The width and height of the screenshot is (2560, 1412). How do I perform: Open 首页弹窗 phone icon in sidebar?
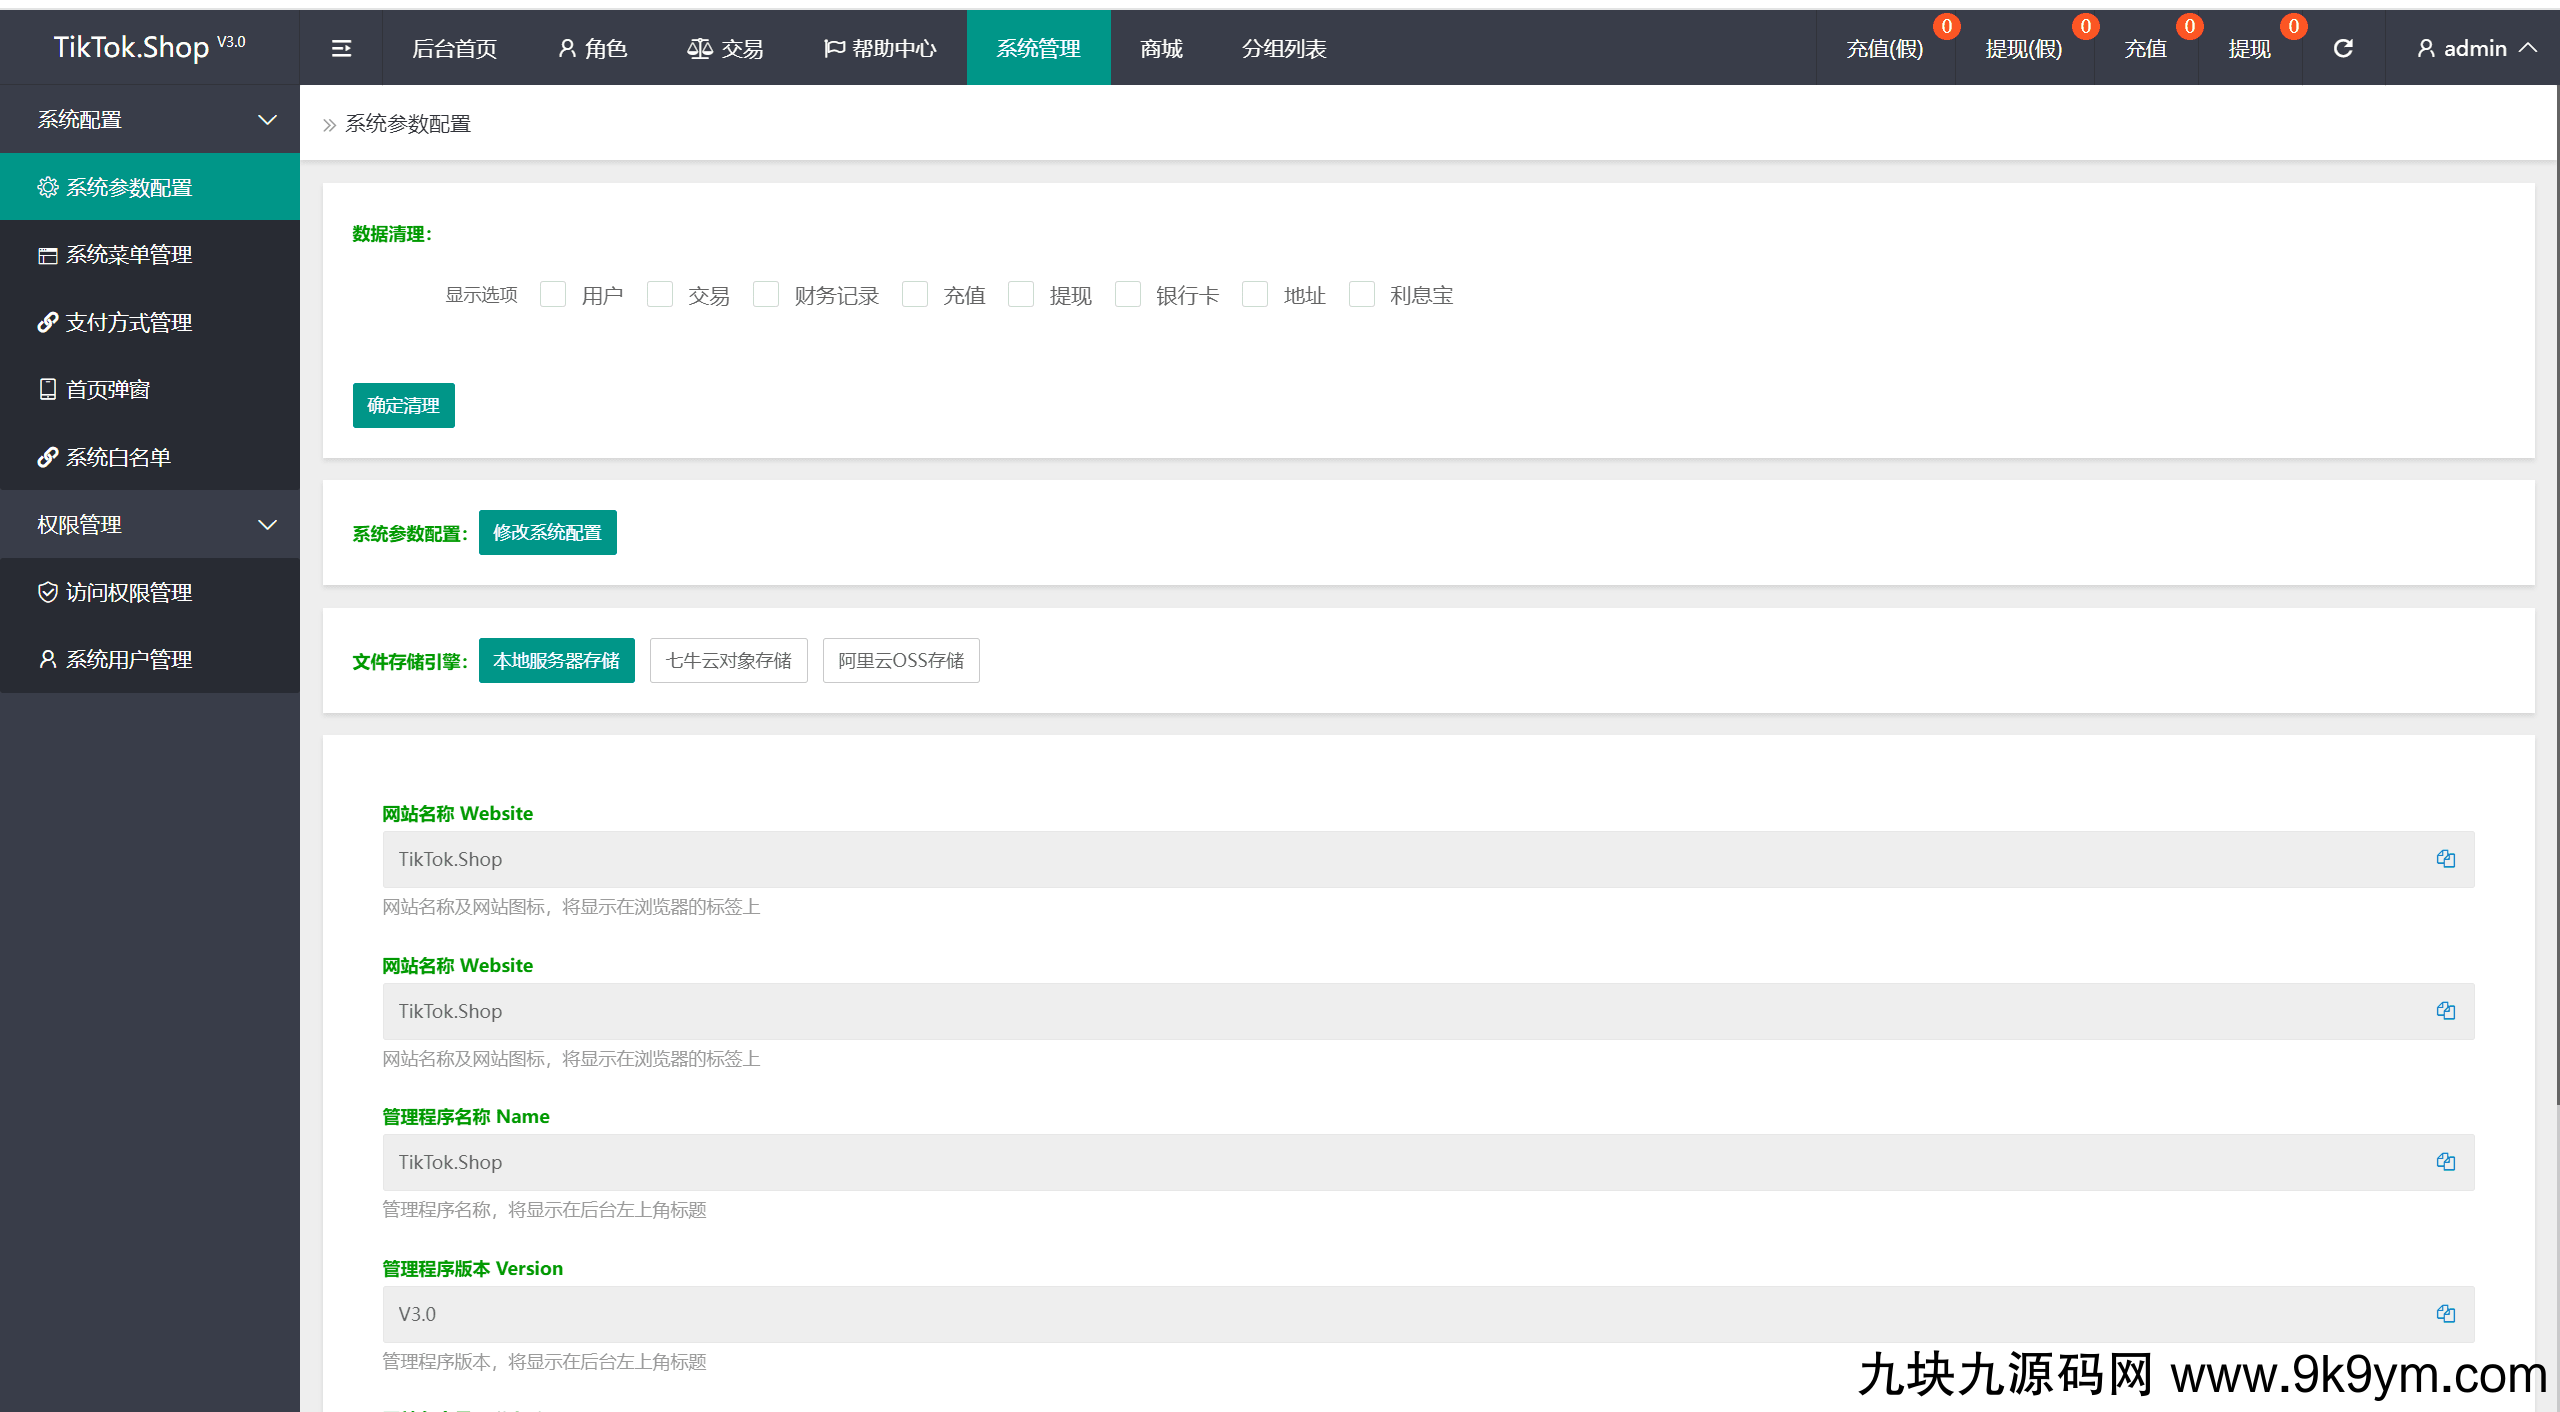pyautogui.click(x=47, y=389)
